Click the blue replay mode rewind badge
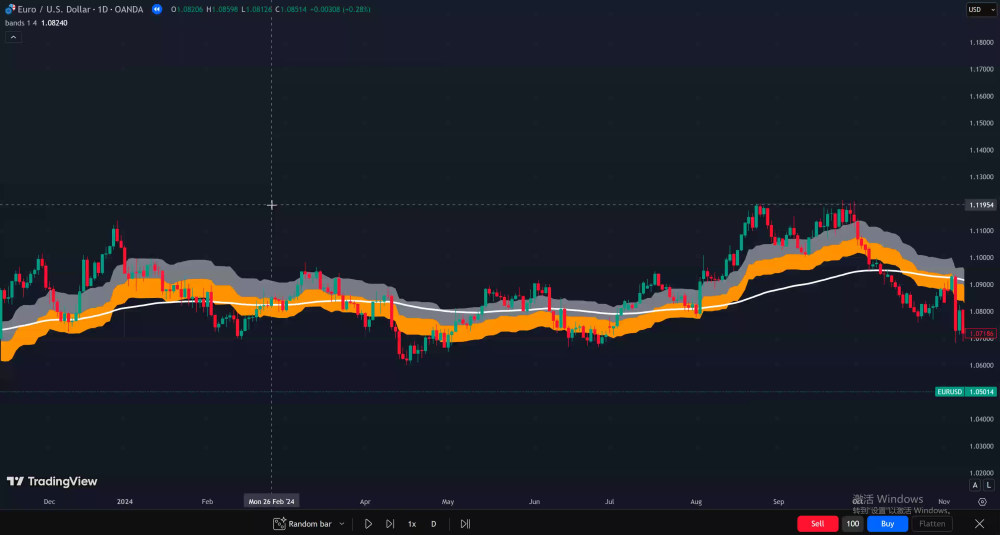 [157, 9]
